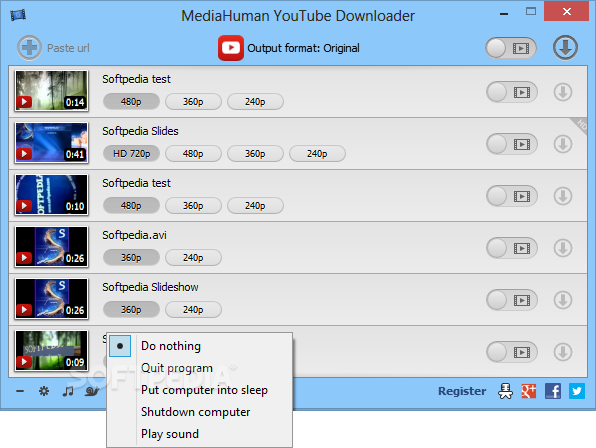The height and width of the screenshot is (448, 596).
Task: Click the Softpedia Slides title text
Action: pos(140,131)
